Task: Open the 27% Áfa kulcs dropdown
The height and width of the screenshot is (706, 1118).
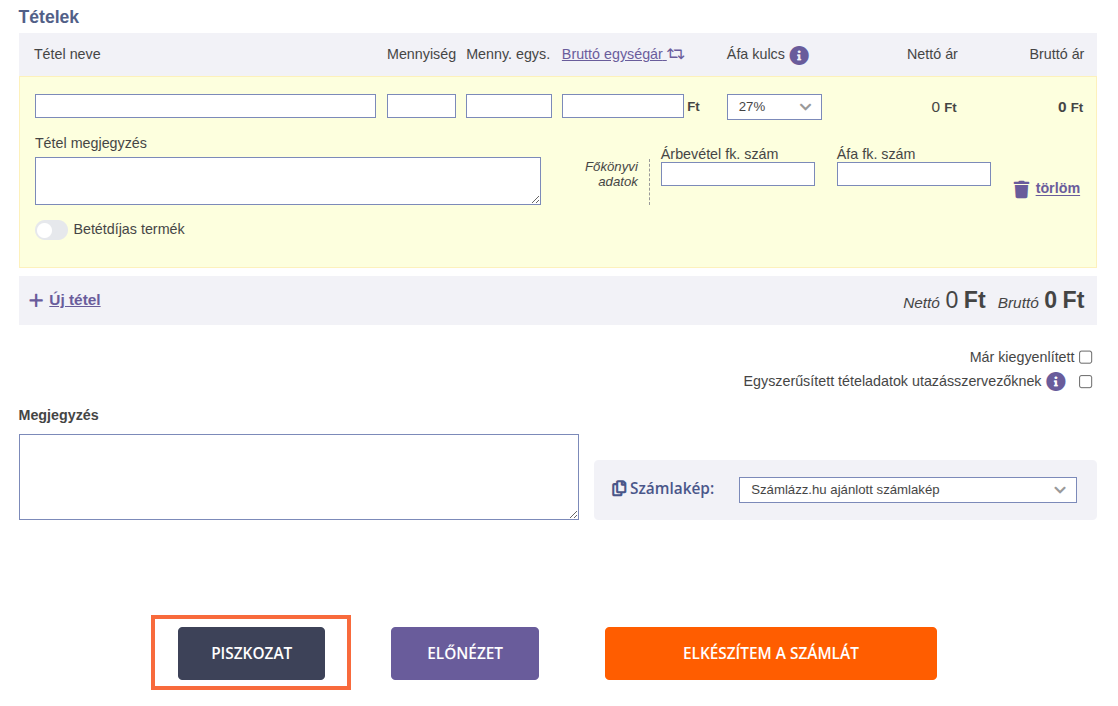Action: (774, 107)
